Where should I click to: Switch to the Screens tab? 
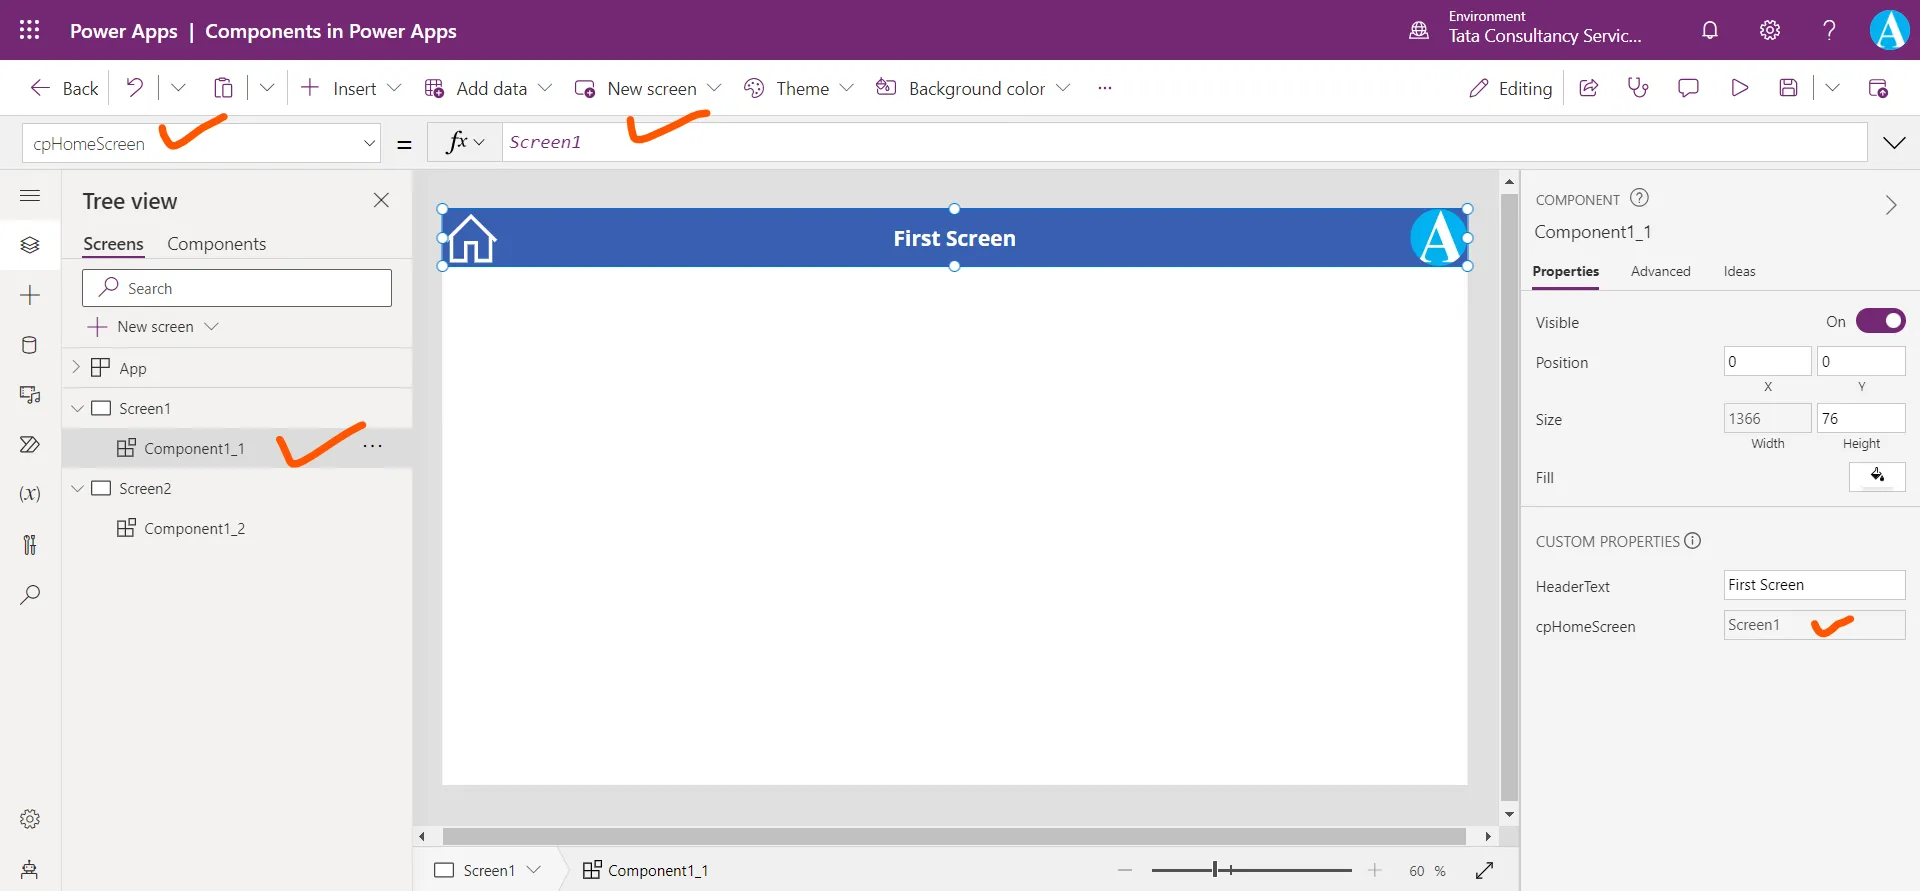(113, 244)
